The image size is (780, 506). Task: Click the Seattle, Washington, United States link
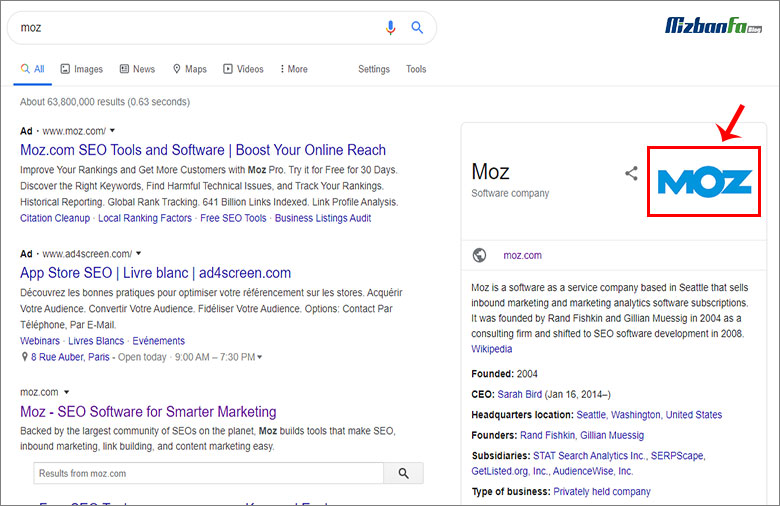coord(649,414)
